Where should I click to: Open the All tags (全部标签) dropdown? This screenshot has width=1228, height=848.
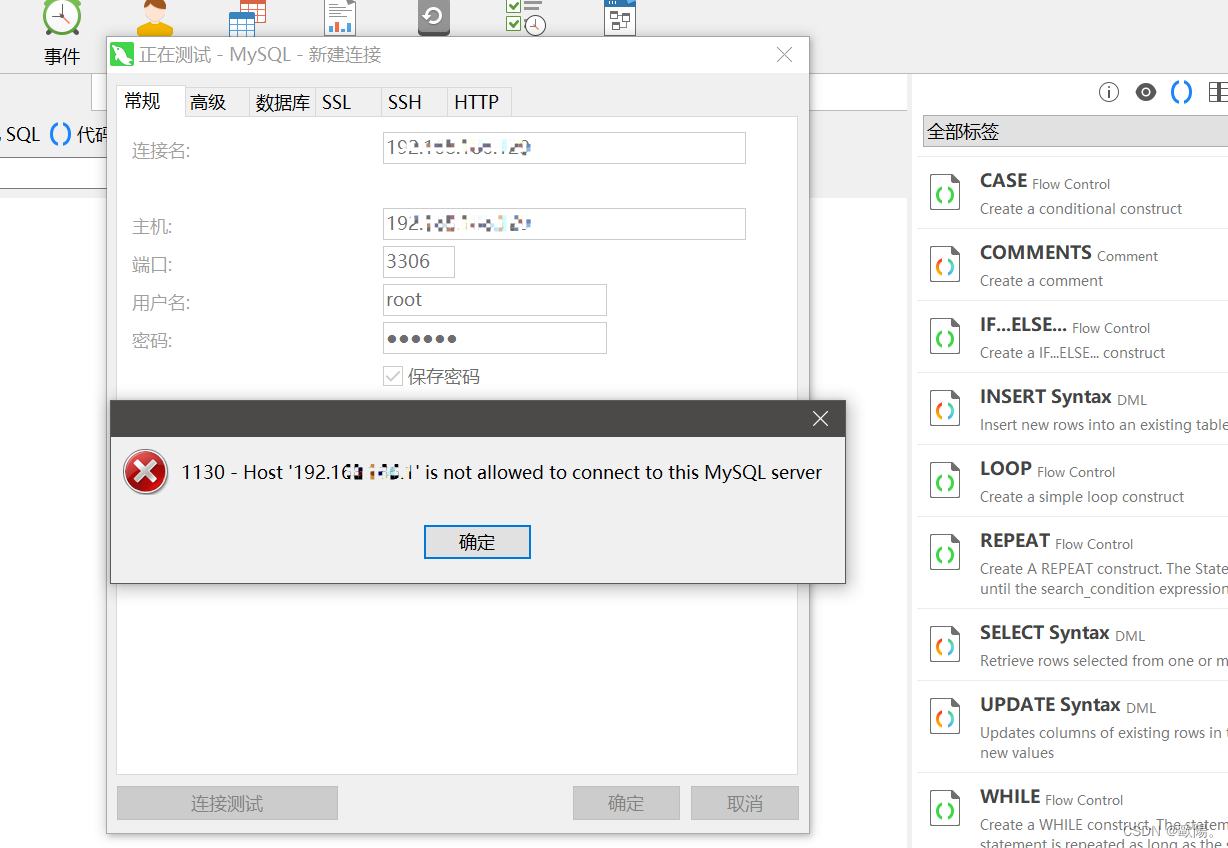click(x=1075, y=131)
